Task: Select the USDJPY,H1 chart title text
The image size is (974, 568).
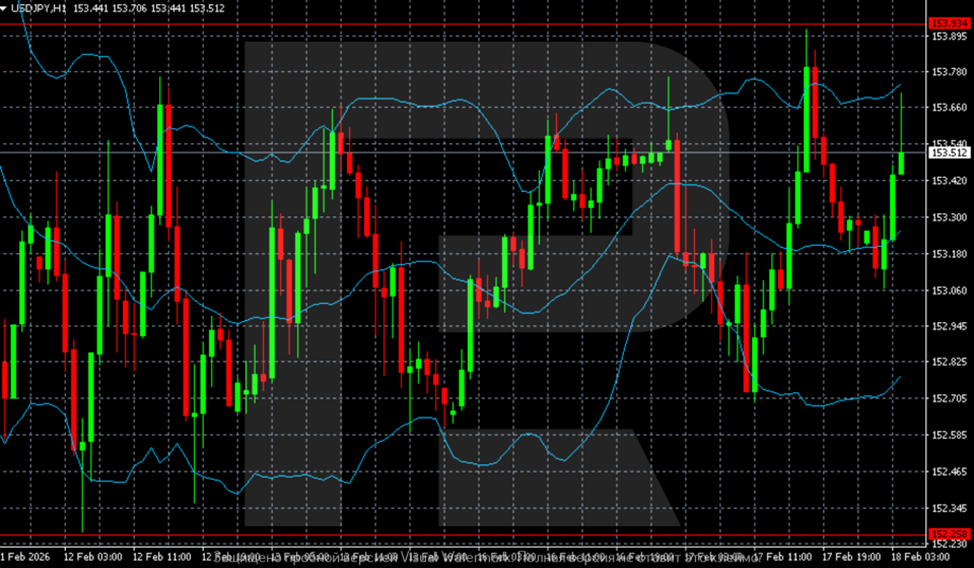Action: click(x=39, y=9)
